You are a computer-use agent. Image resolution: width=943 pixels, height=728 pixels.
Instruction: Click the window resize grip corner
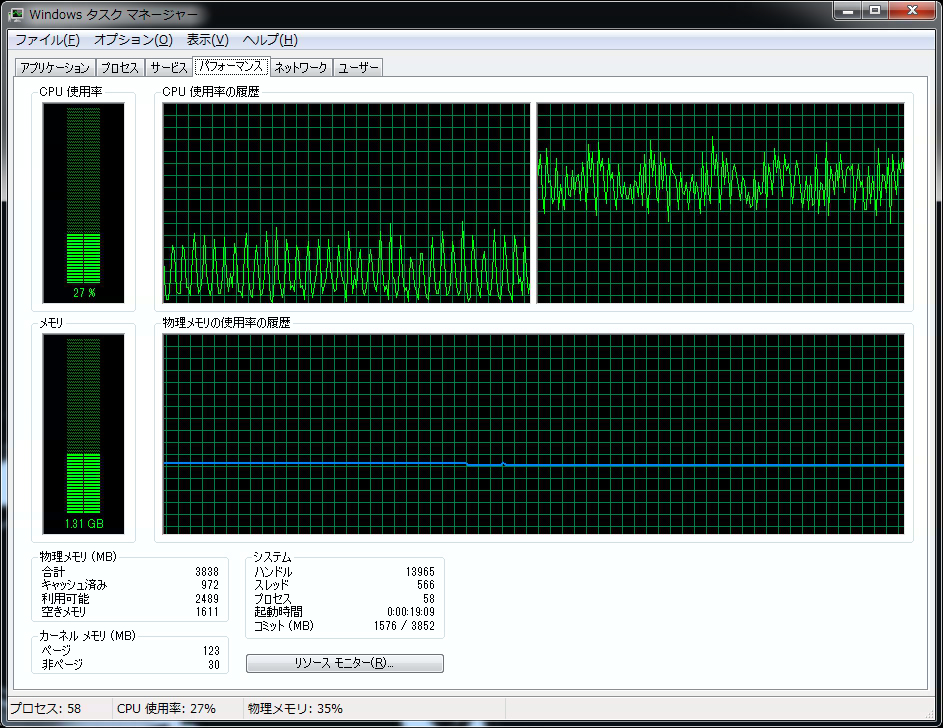pyautogui.click(x=930, y=713)
